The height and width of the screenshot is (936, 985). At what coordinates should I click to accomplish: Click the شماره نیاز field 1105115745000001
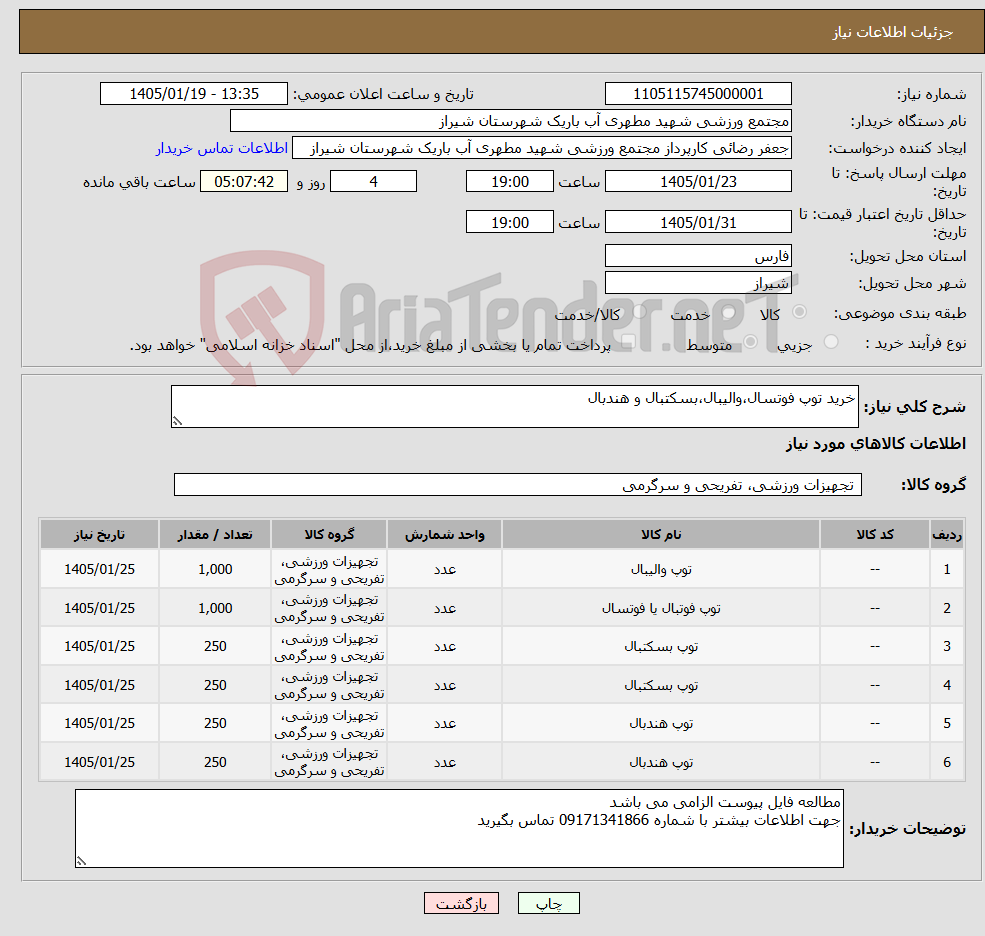(698, 94)
